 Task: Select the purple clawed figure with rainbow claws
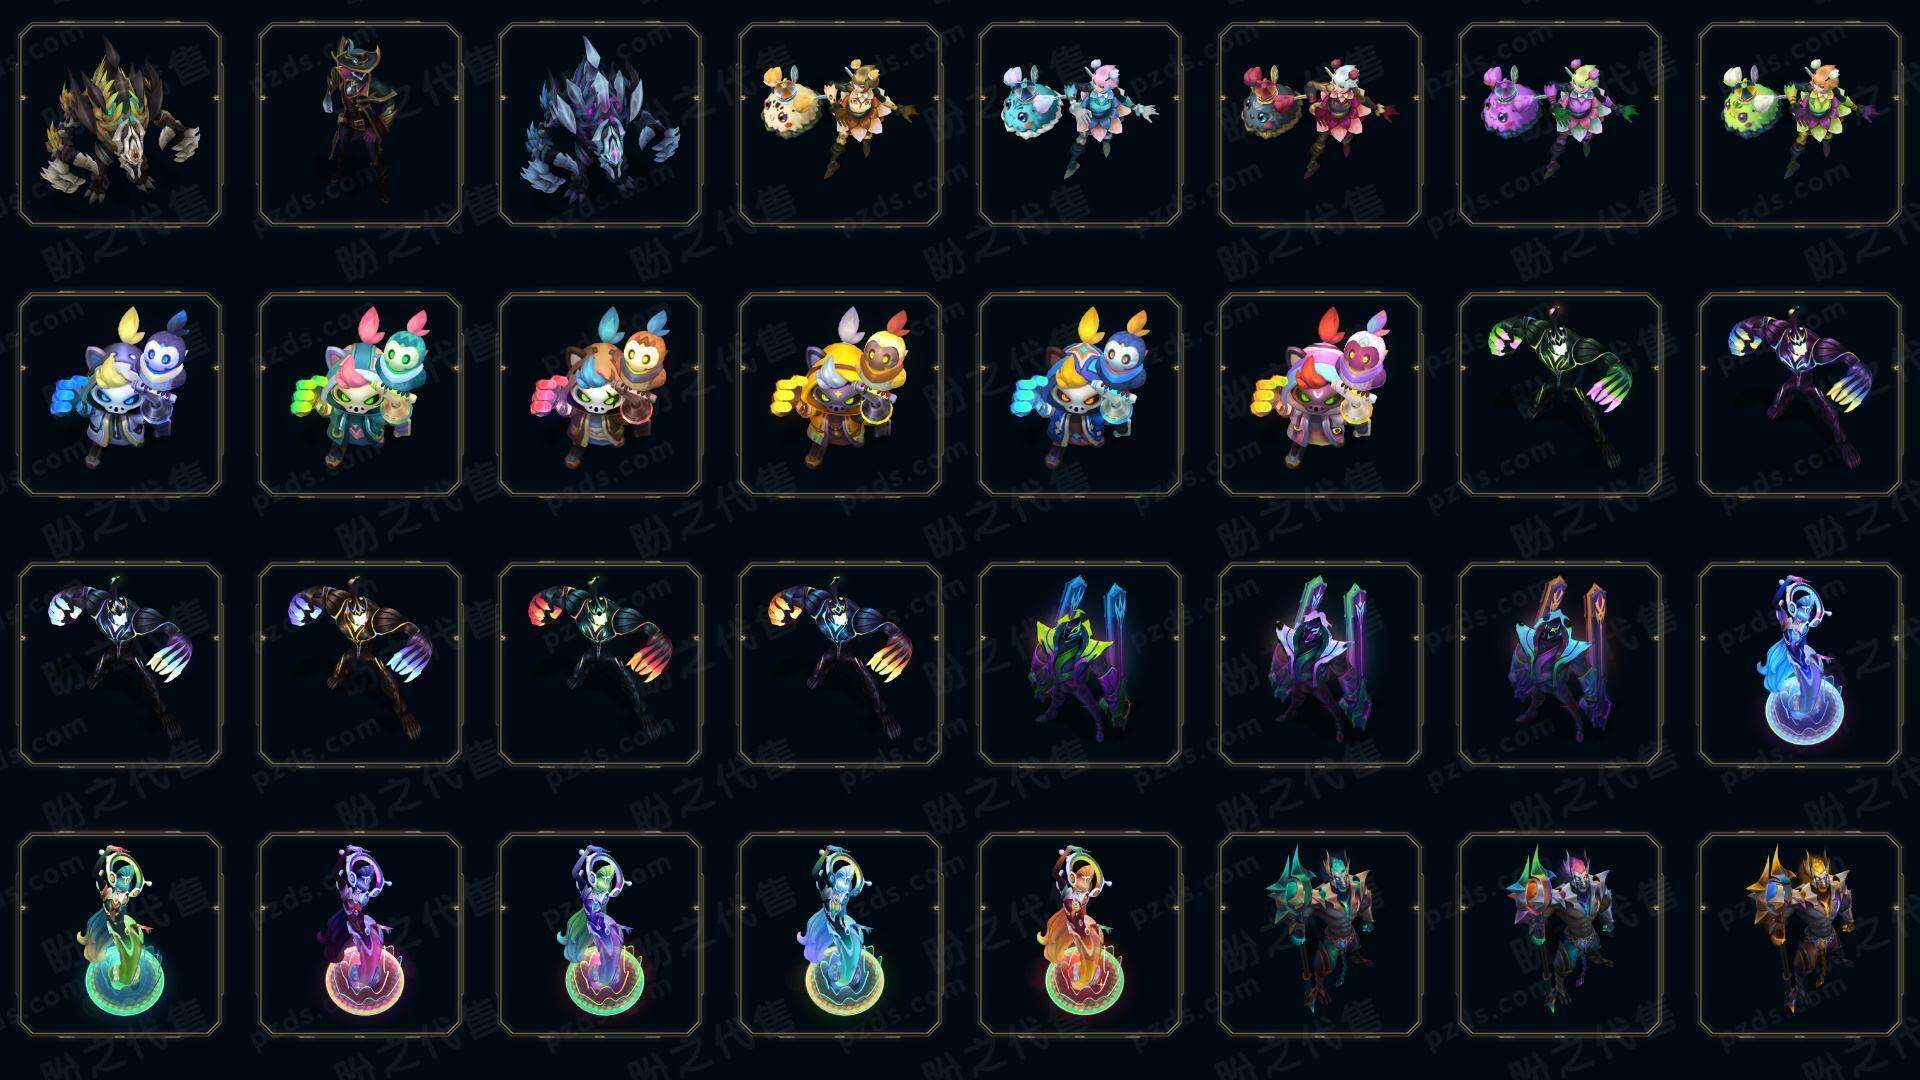pyautogui.click(x=1800, y=395)
